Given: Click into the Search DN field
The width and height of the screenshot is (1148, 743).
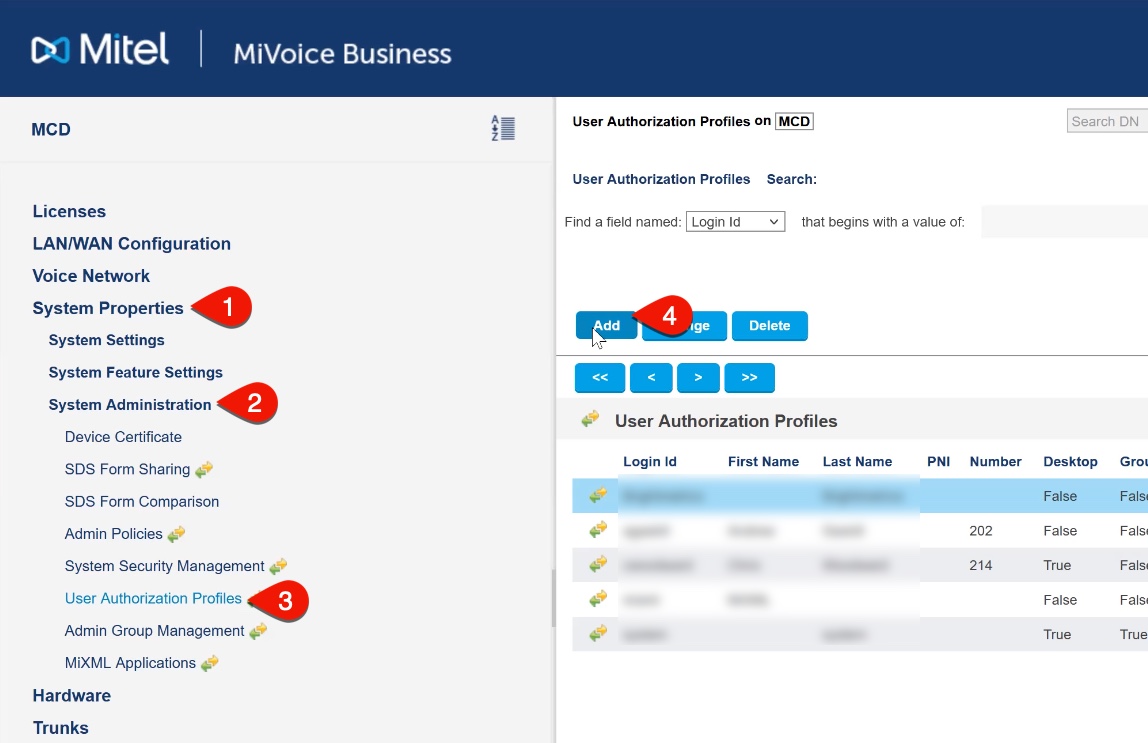Looking at the screenshot, I should (1104, 121).
